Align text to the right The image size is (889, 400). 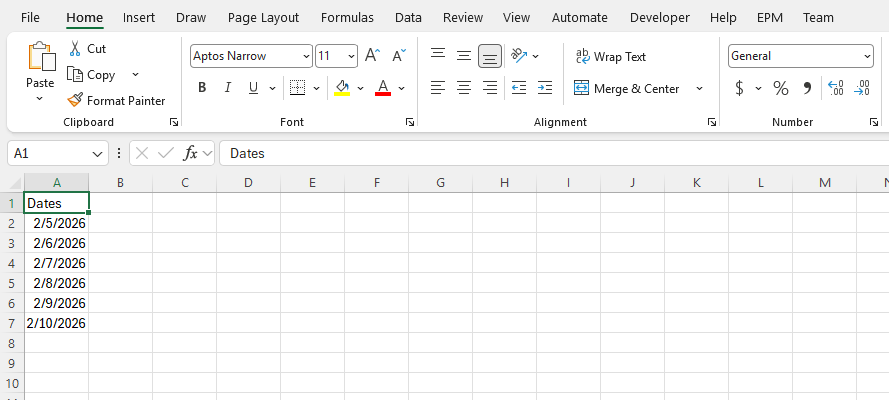click(x=490, y=88)
